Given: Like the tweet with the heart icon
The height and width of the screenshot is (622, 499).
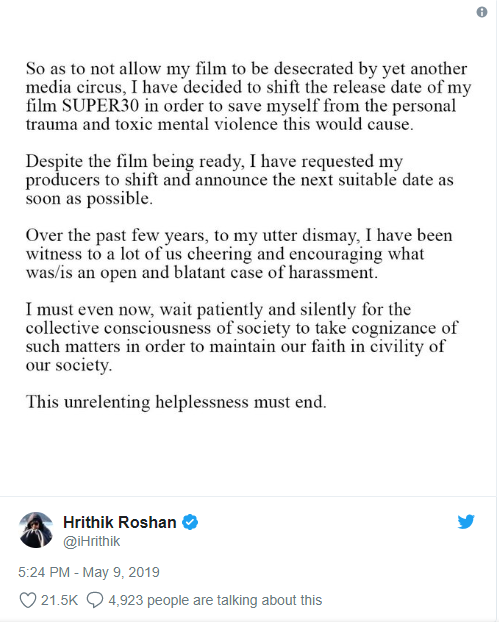Looking at the screenshot, I should (28, 600).
